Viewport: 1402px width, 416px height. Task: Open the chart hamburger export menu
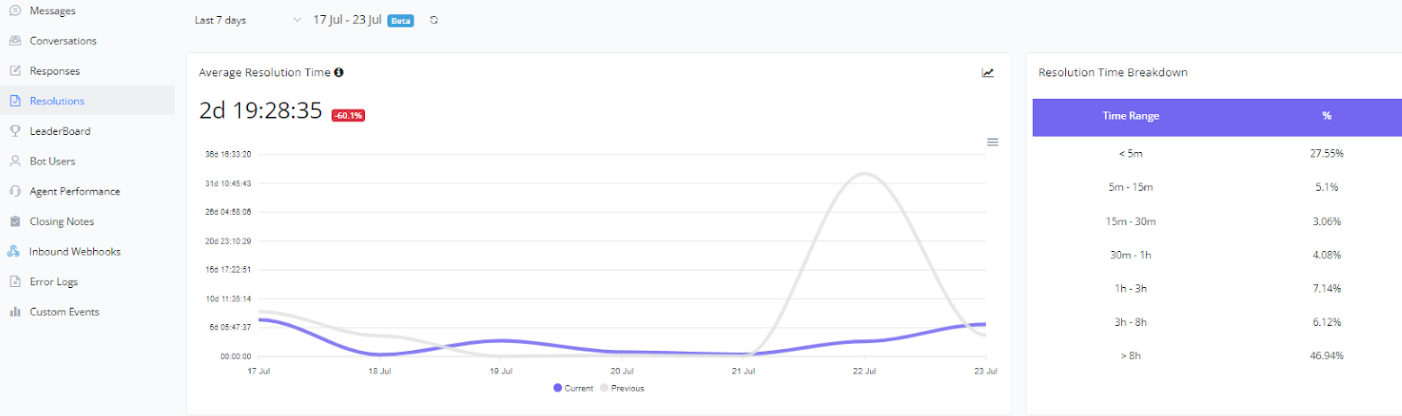point(993,142)
